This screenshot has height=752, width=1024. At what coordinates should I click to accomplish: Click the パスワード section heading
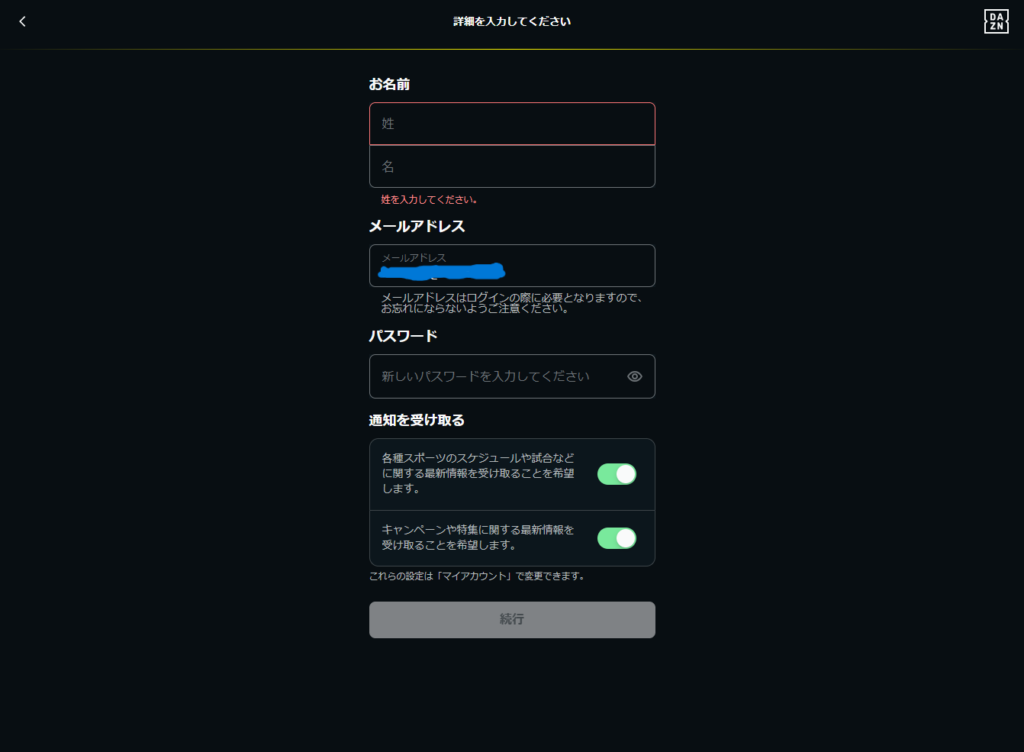tap(403, 336)
